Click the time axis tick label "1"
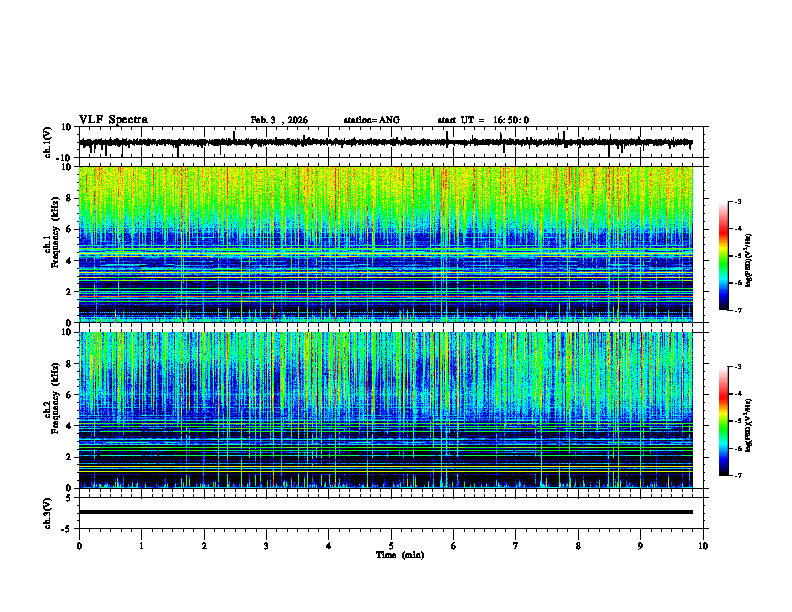Viewport: 792px width, 612px height. pos(141,546)
